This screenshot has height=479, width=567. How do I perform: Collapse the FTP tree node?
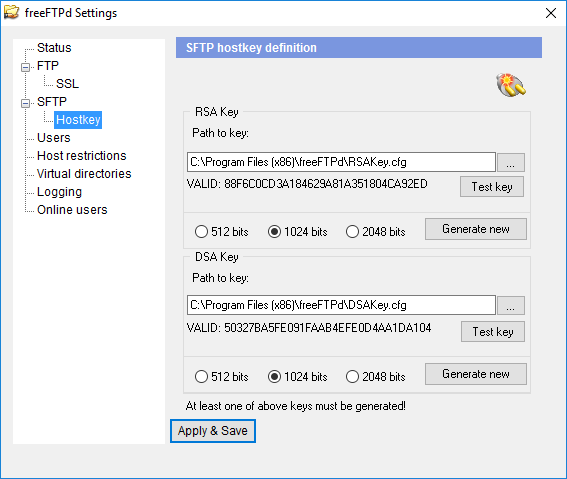(25, 67)
